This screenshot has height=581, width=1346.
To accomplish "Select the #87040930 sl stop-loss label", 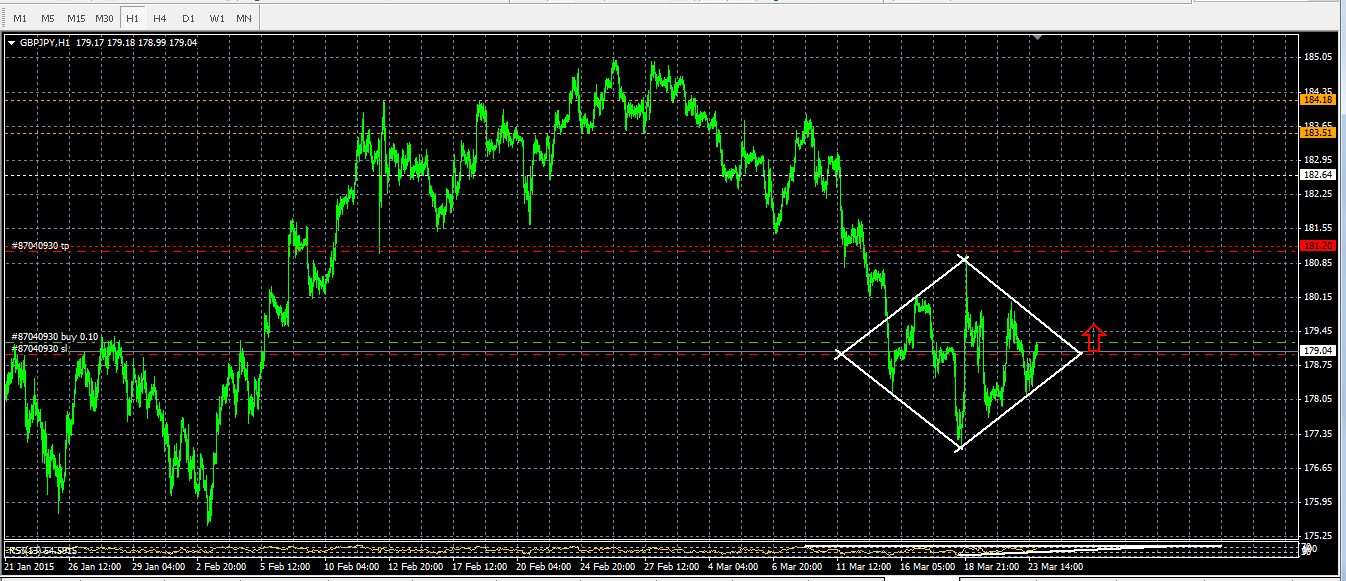I will point(39,348).
